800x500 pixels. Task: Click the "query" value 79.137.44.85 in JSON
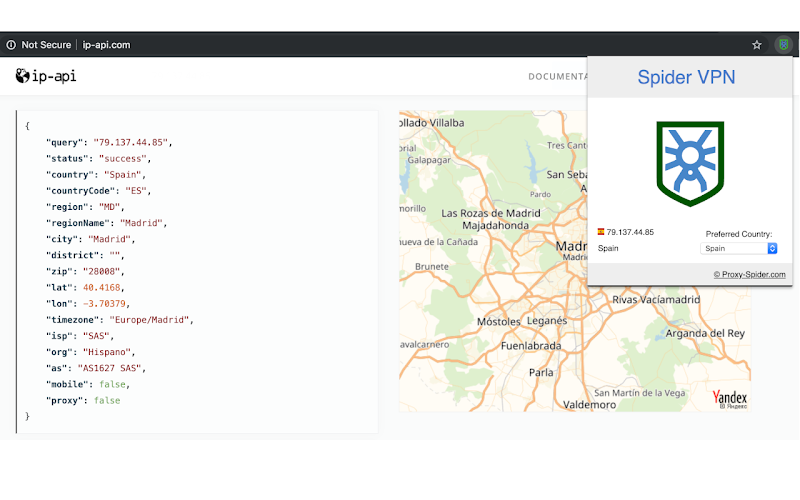coord(130,142)
